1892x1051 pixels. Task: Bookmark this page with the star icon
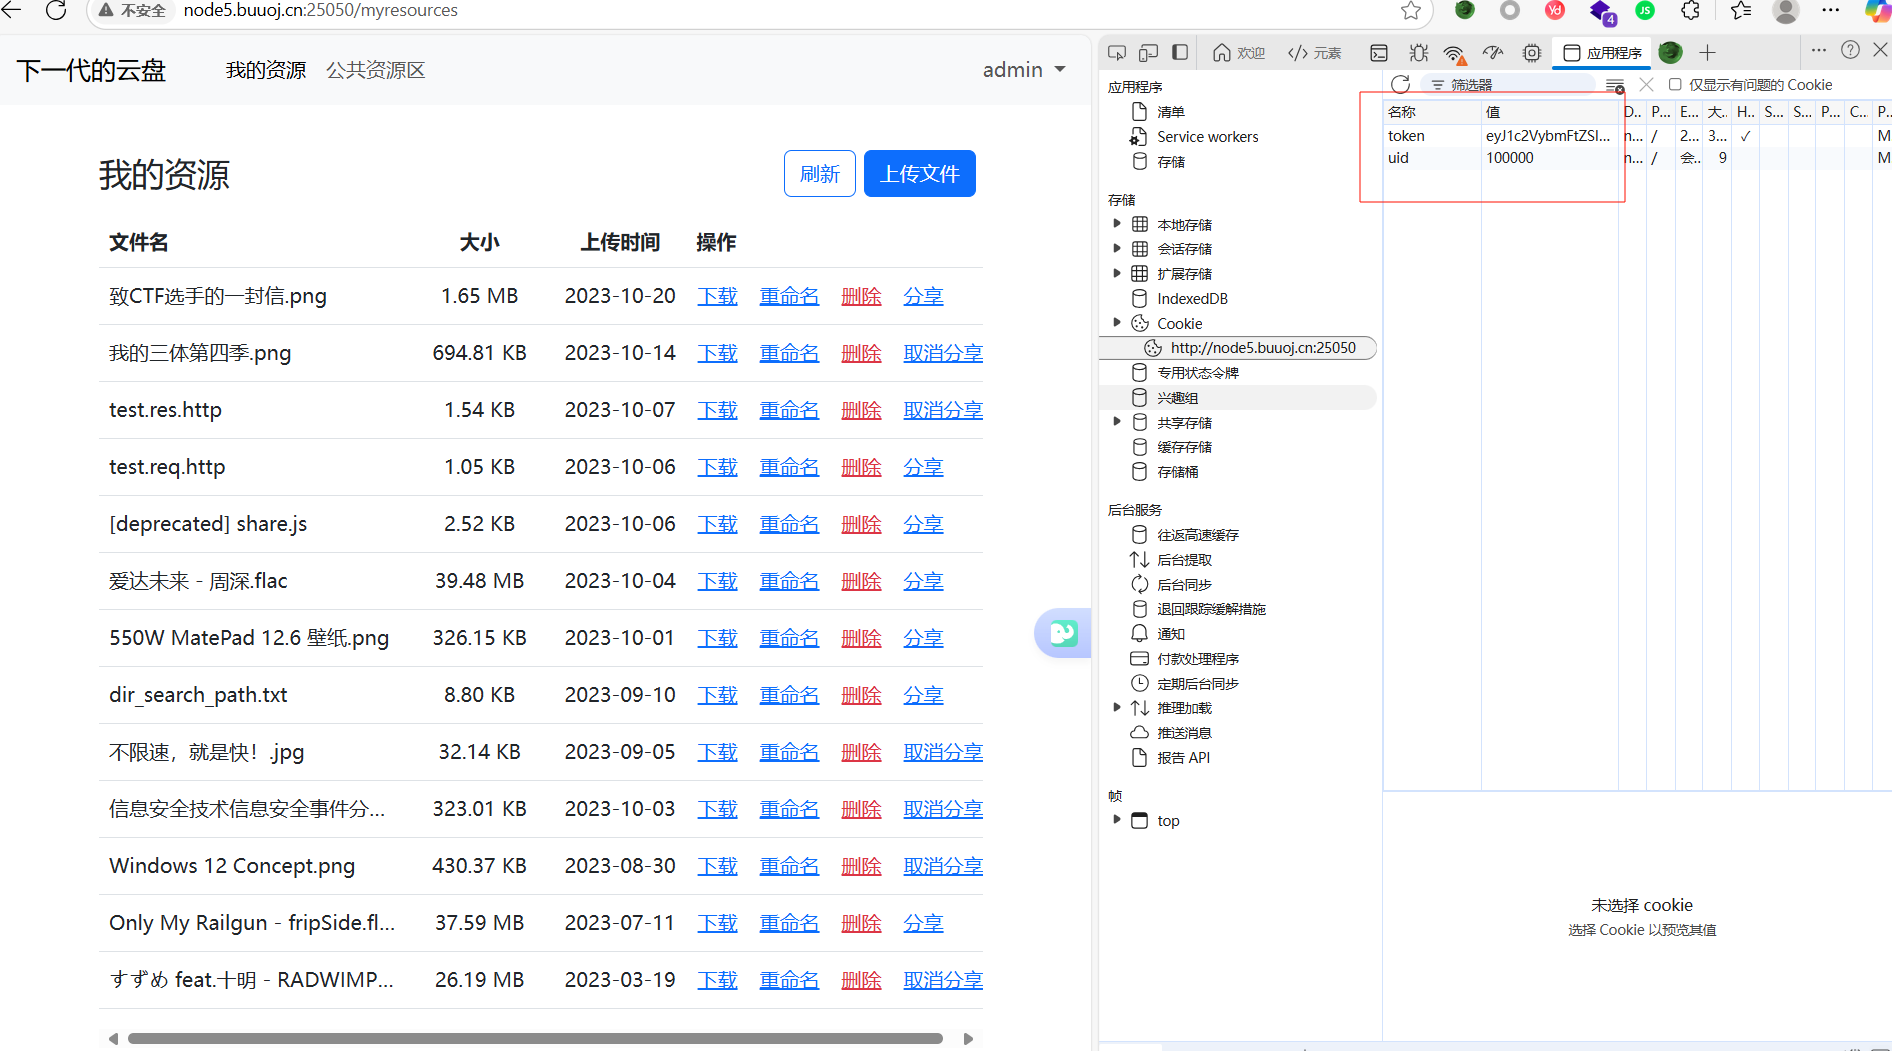pos(1411,10)
